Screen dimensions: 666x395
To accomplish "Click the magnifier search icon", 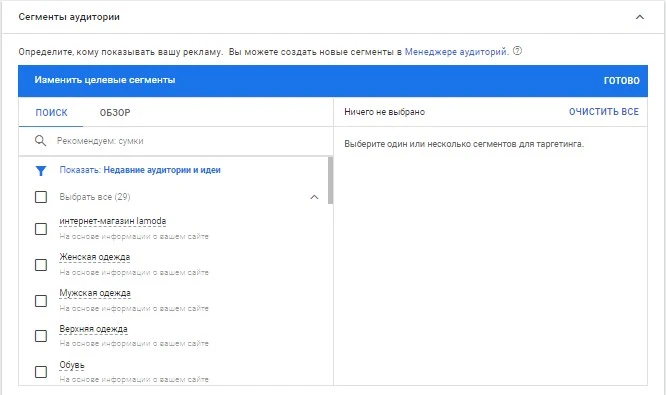I will pyautogui.click(x=40, y=141).
